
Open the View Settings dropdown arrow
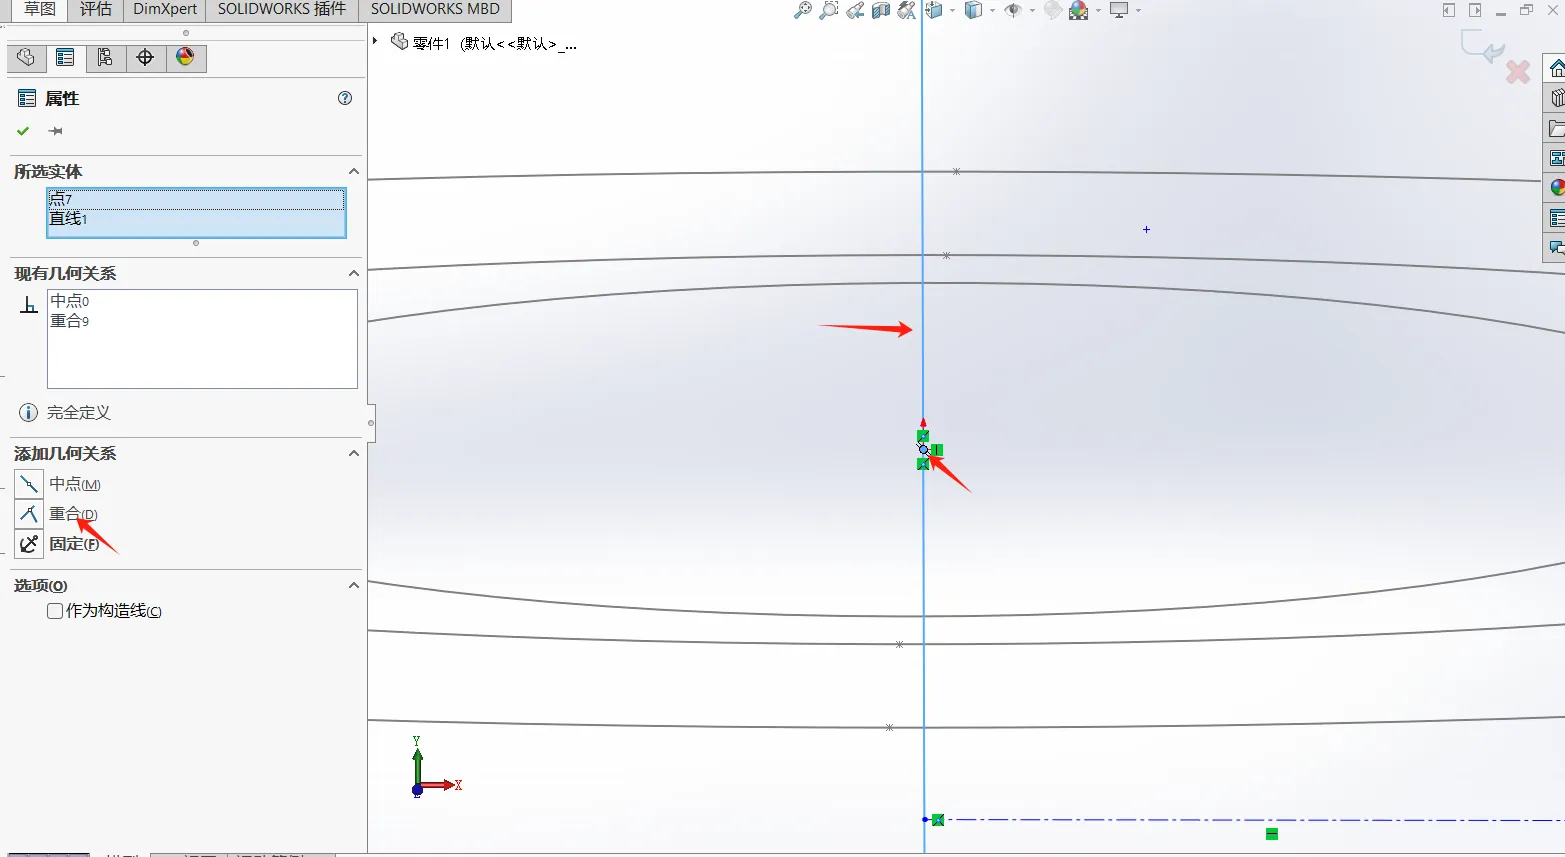pyautogui.click(x=1137, y=11)
